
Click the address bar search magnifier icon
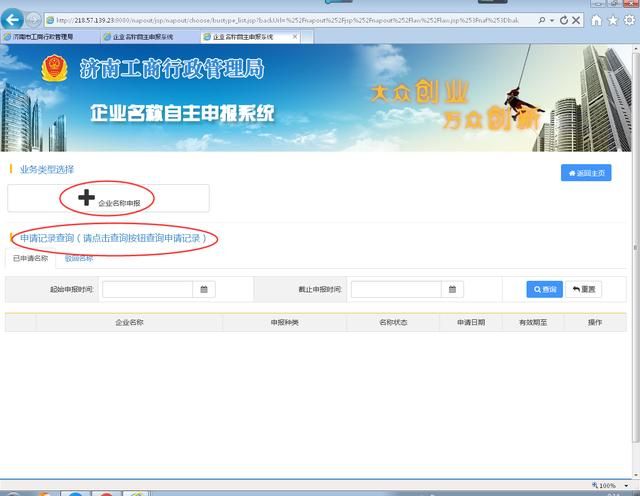point(542,20)
